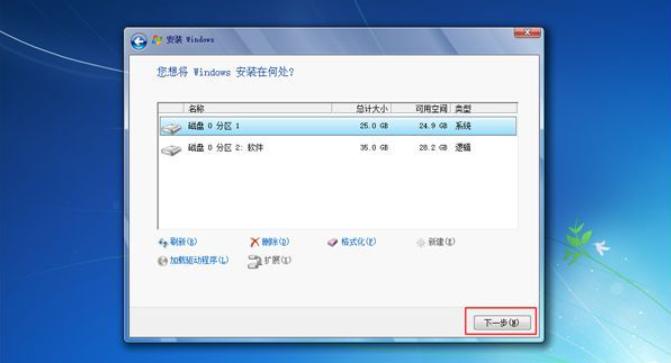Create a new partition with 新建(E)

click(441, 242)
